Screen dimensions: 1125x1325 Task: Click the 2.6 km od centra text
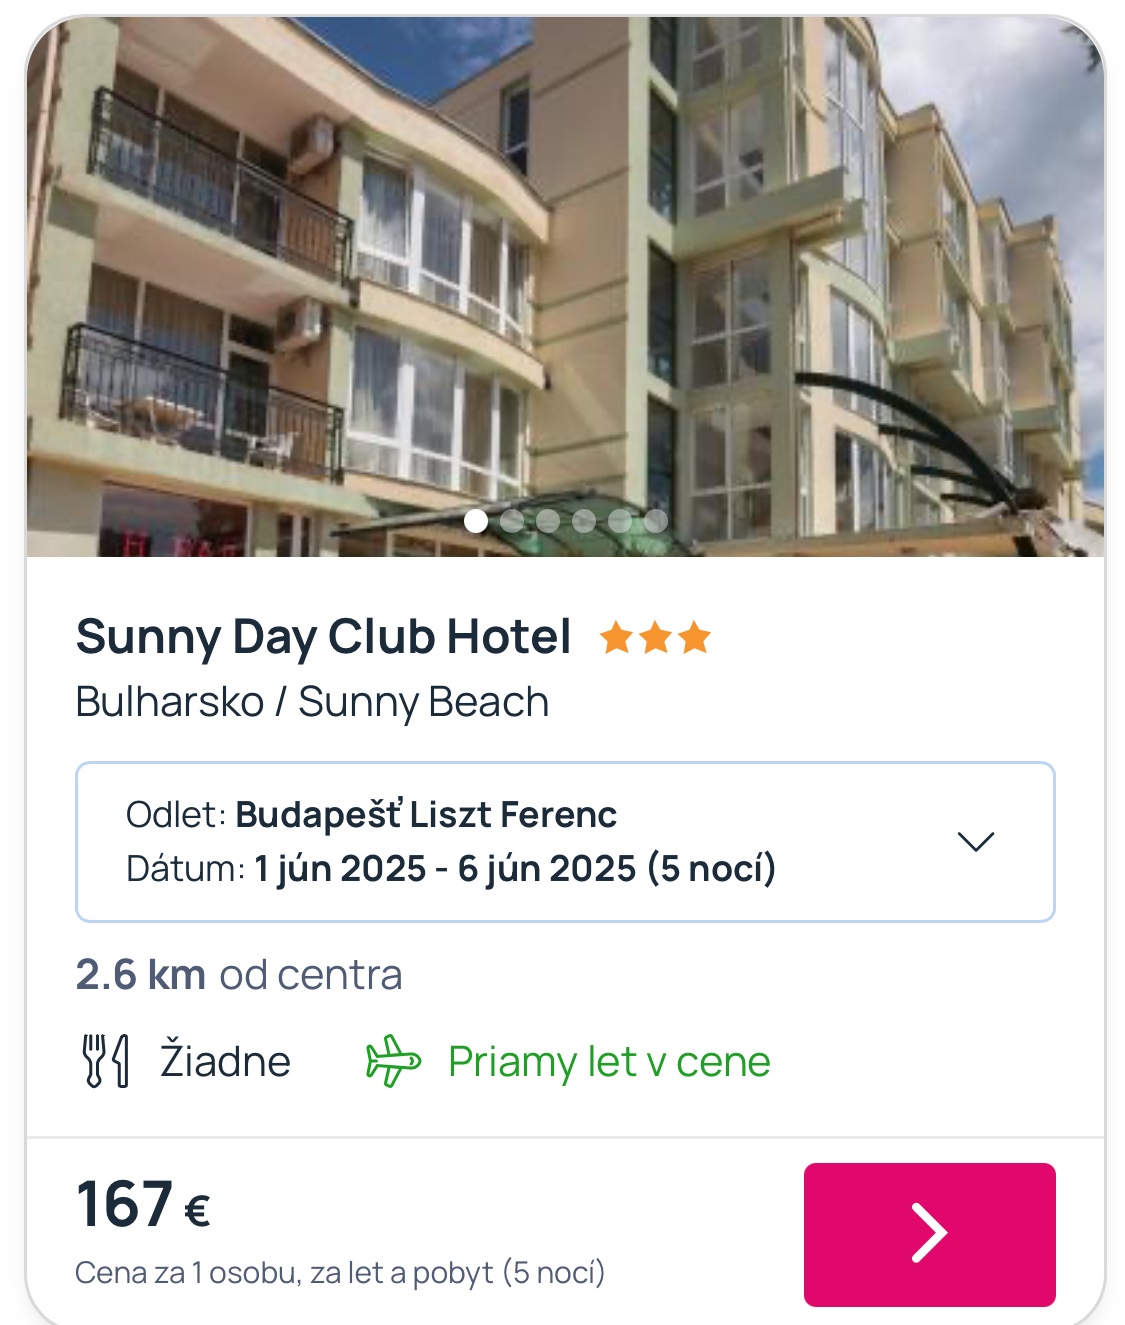tap(239, 975)
